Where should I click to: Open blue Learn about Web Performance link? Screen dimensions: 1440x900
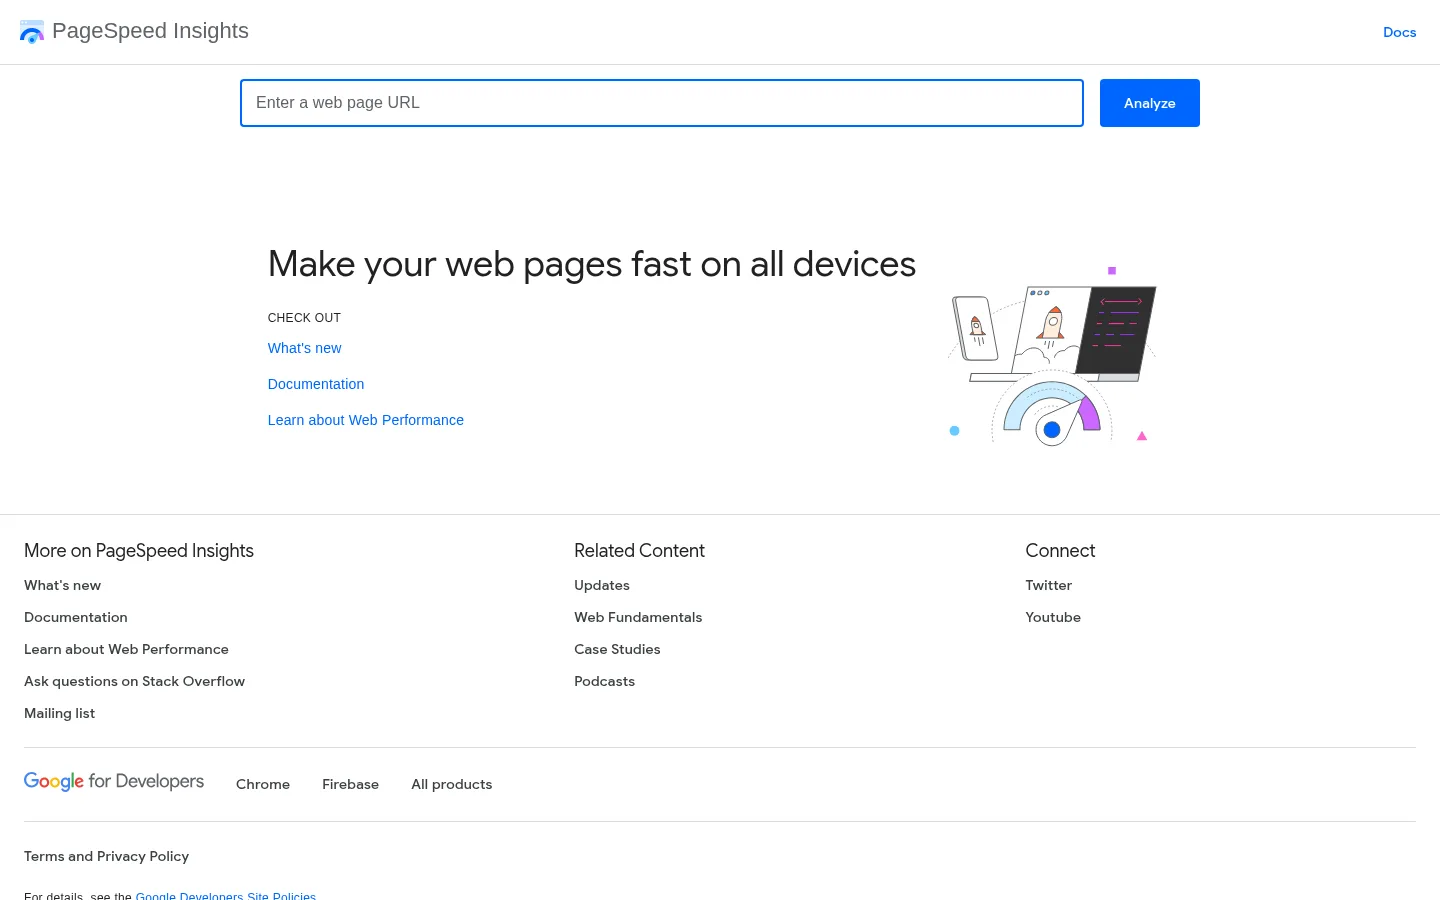pyautogui.click(x=366, y=420)
